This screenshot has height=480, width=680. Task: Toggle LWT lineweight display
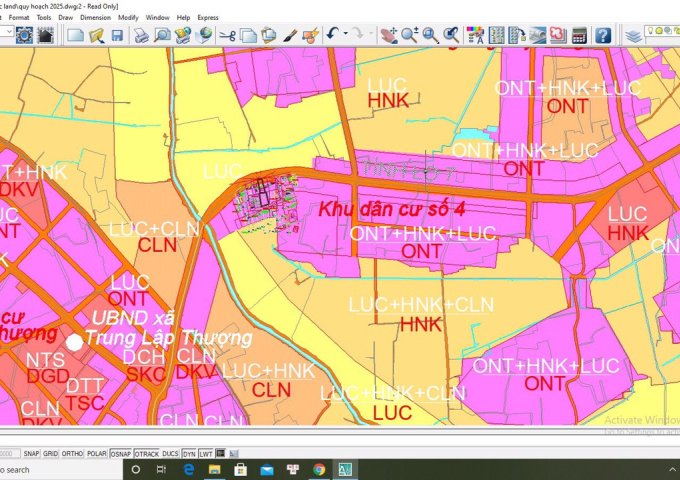(206, 454)
